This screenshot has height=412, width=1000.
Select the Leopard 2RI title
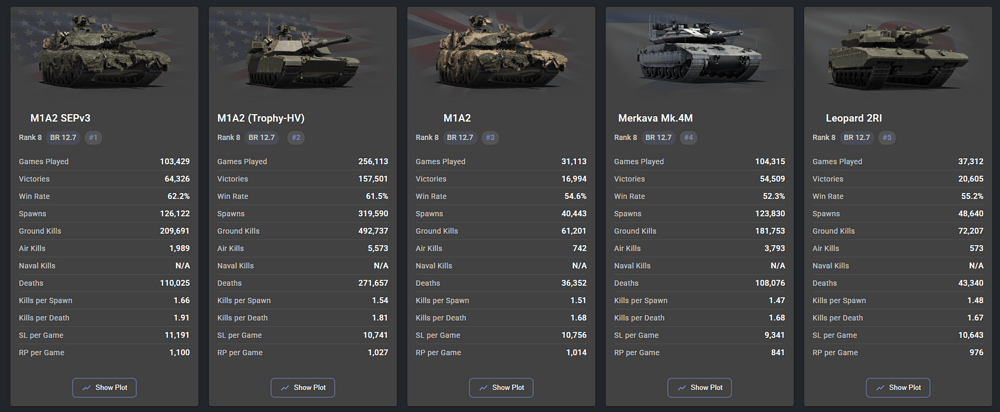point(854,118)
